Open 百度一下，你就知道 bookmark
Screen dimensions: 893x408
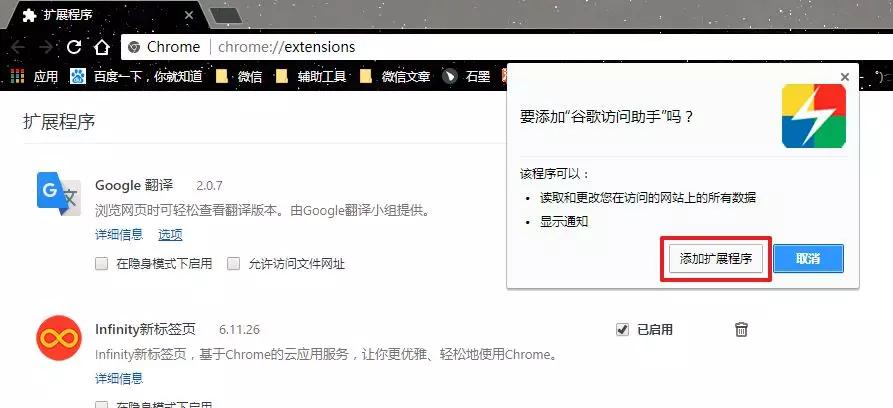point(137,76)
